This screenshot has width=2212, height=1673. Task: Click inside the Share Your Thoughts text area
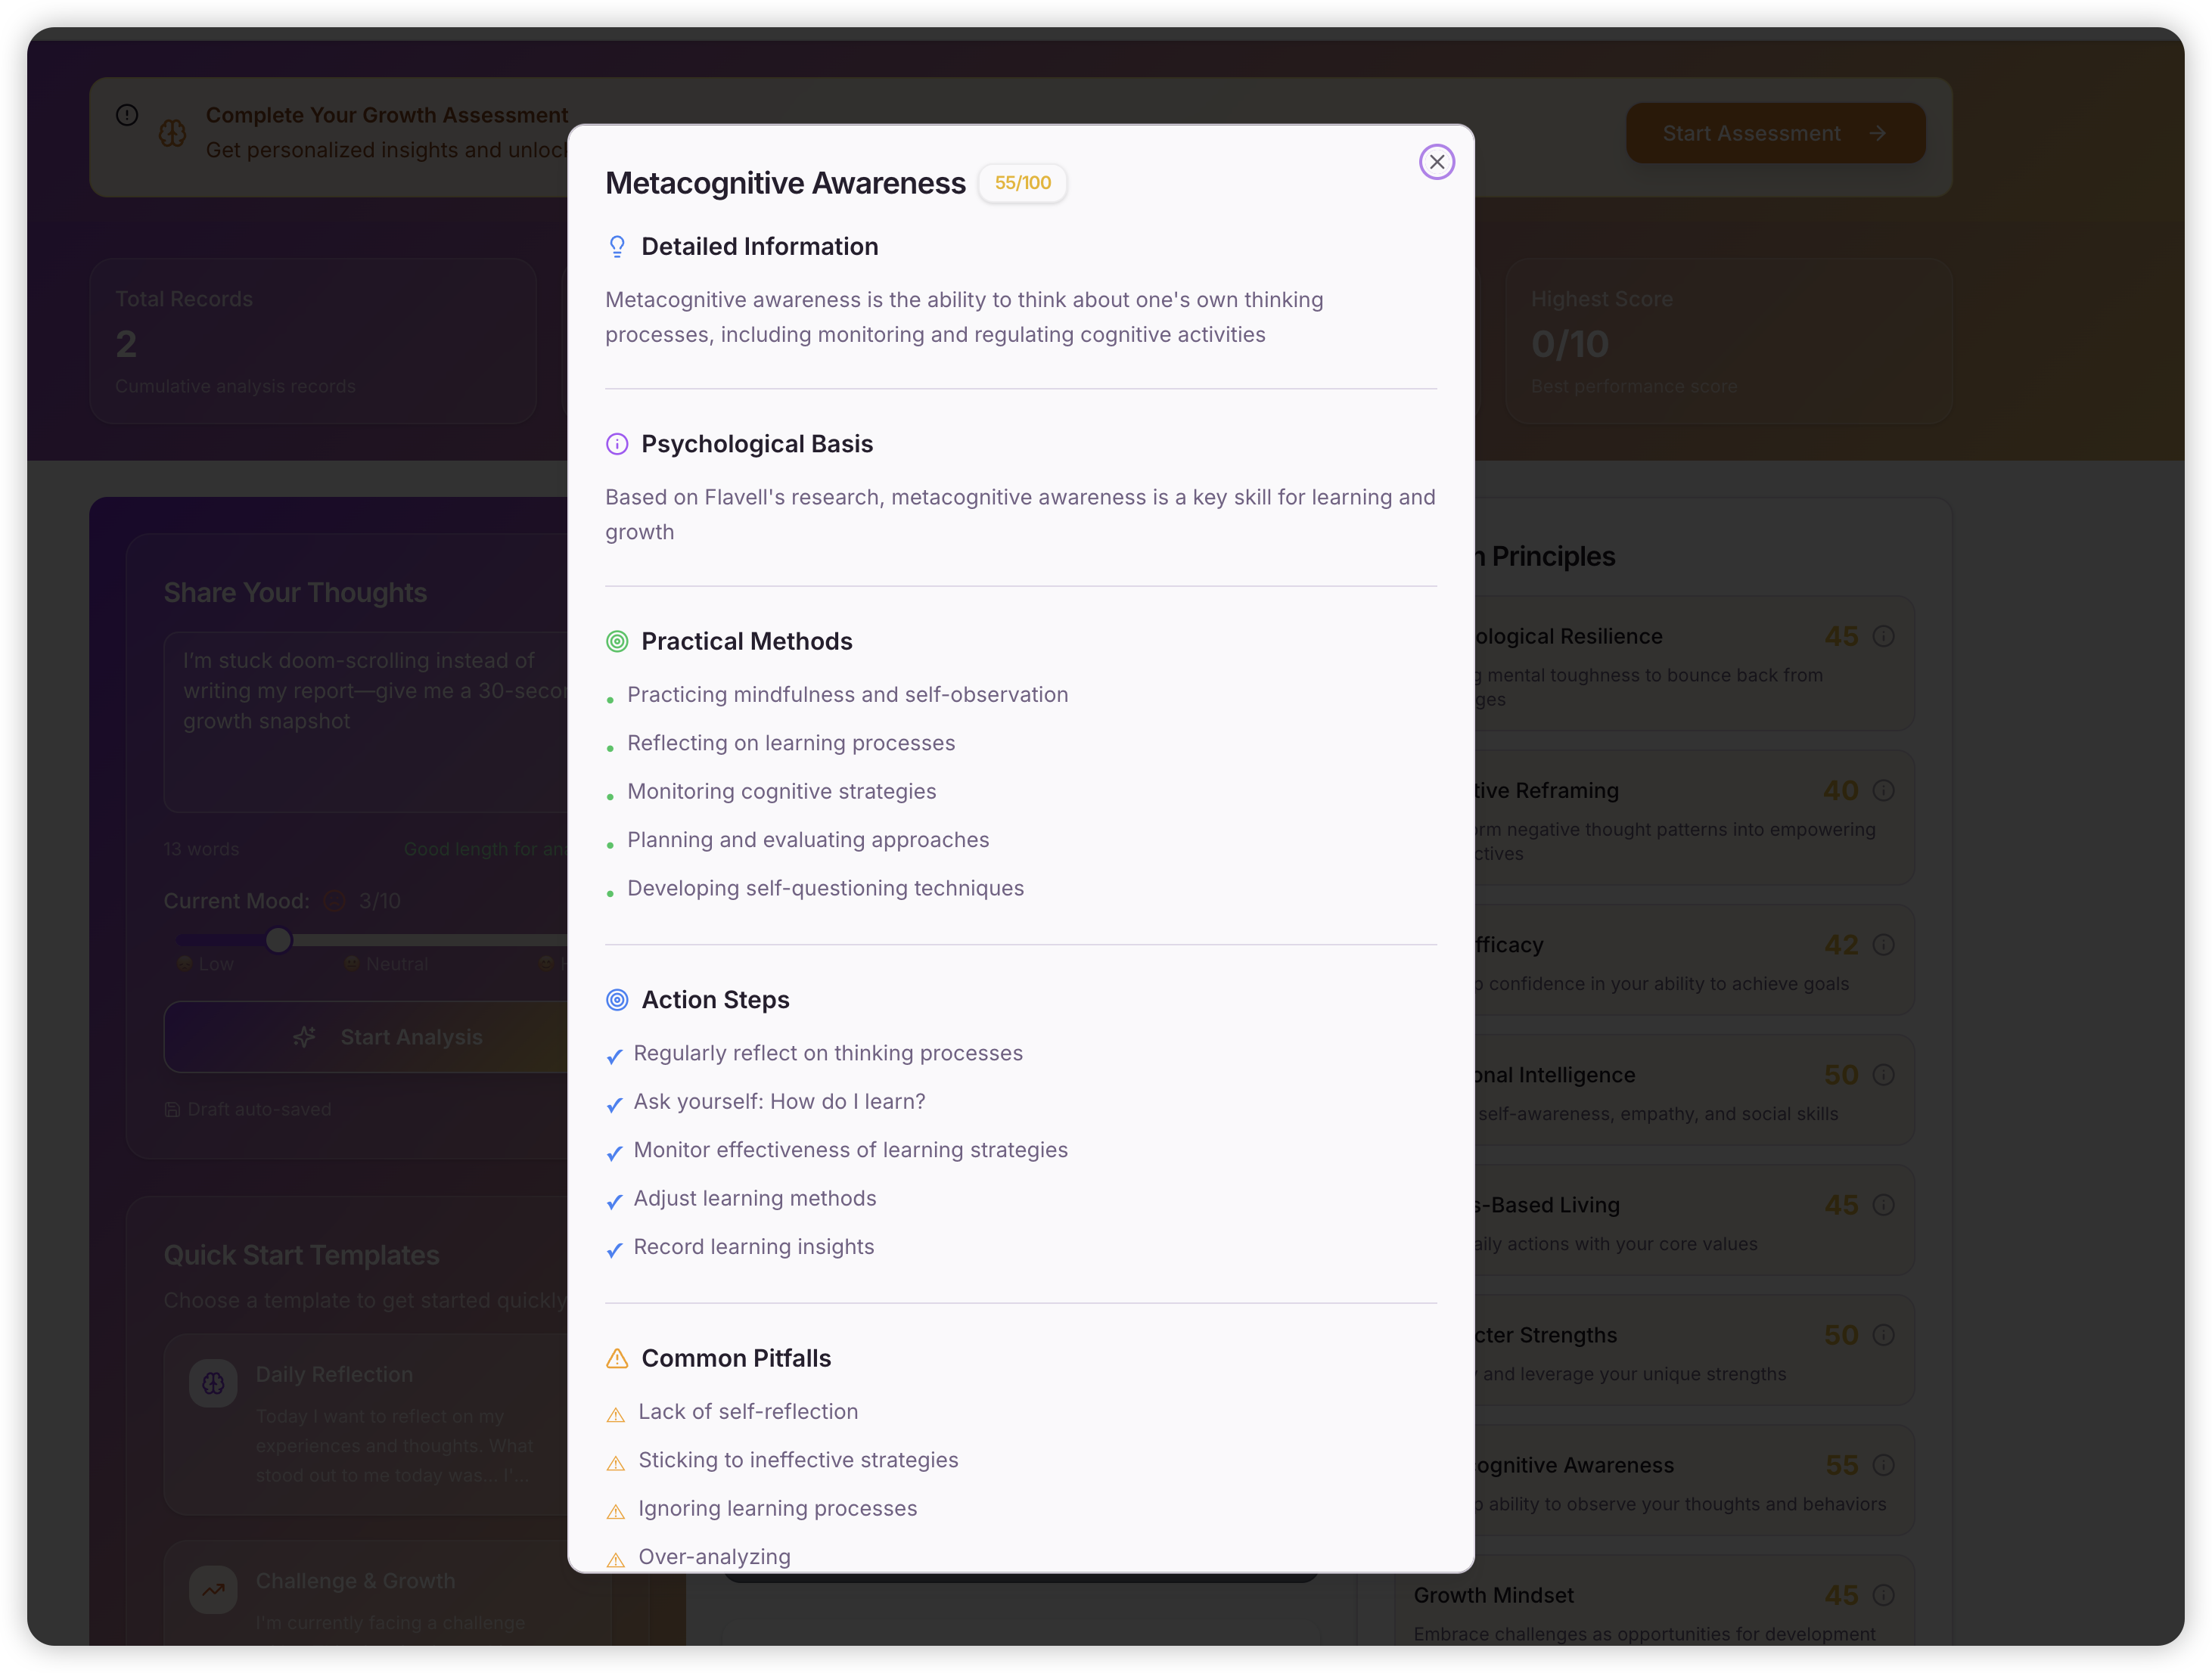coord(370,720)
